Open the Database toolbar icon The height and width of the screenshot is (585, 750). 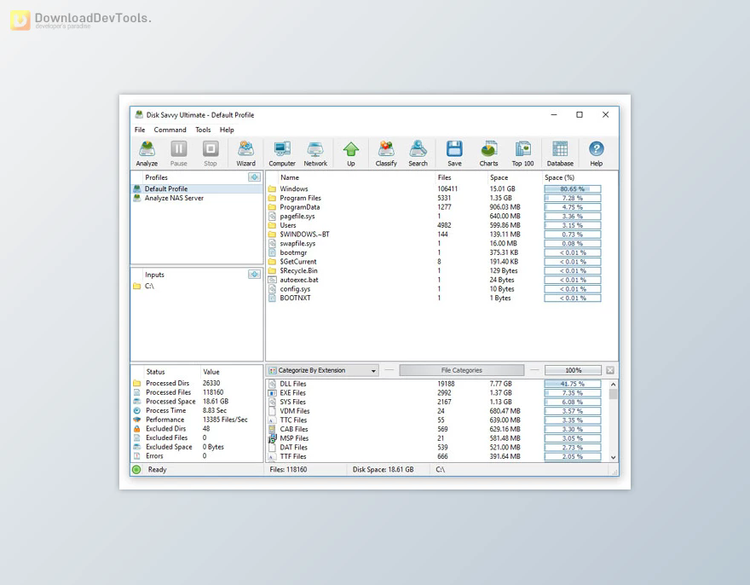560,153
